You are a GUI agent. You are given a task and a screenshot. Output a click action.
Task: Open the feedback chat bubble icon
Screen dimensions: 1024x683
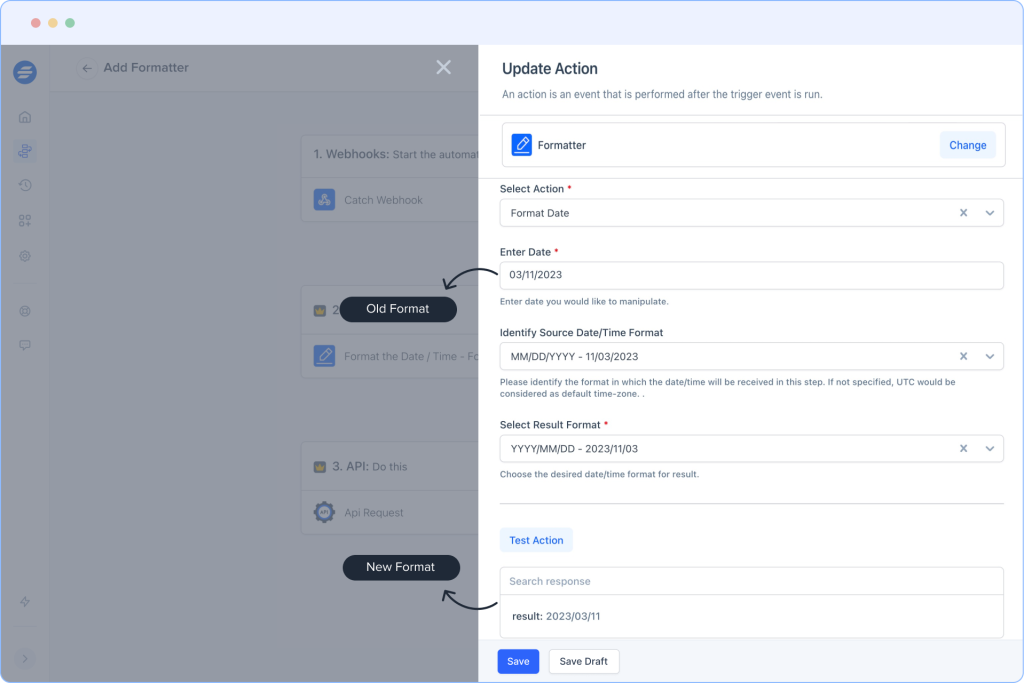24,345
